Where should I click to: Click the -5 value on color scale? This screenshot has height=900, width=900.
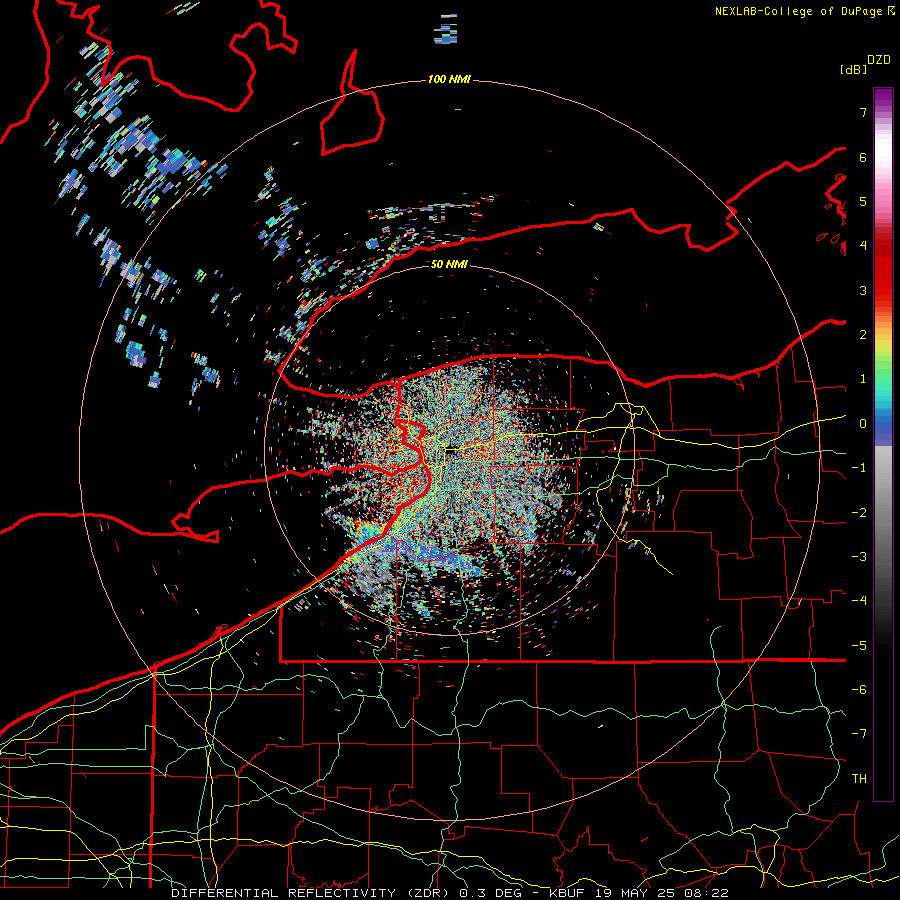[x=859, y=646]
